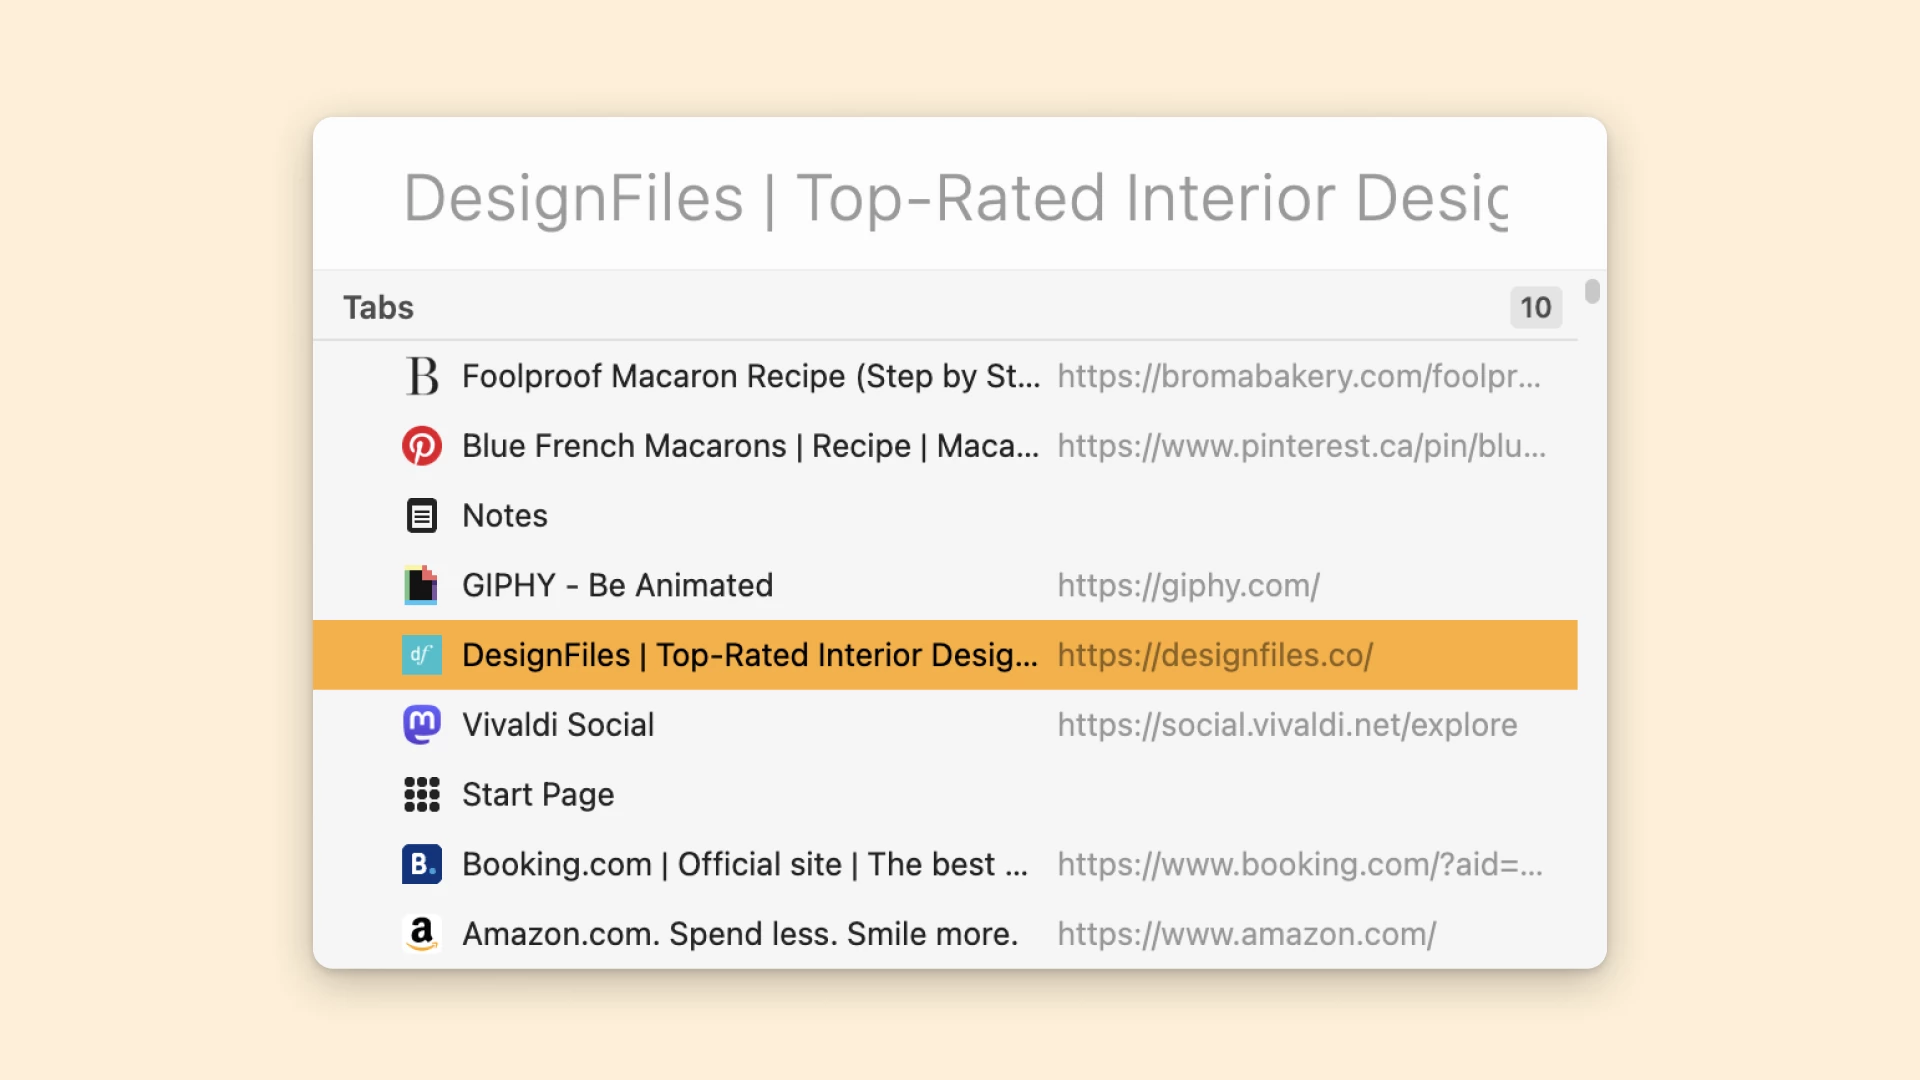Open the 'Start Page' entry title
The width and height of the screenshot is (1920, 1080).
coord(538,795)
